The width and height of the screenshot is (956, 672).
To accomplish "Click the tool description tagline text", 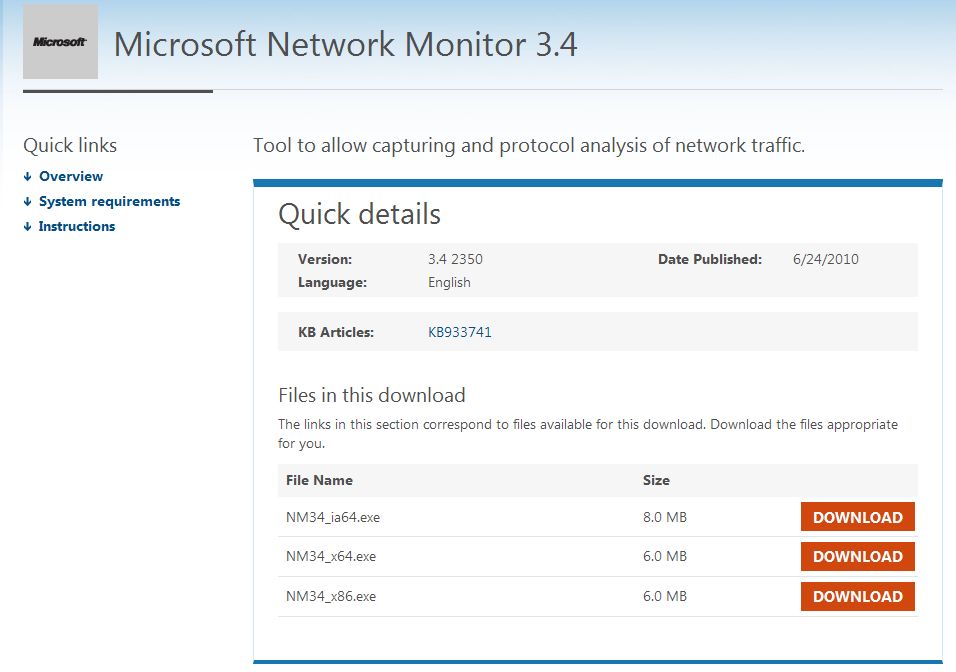I will pyautogui.click(x=529, y=146).
